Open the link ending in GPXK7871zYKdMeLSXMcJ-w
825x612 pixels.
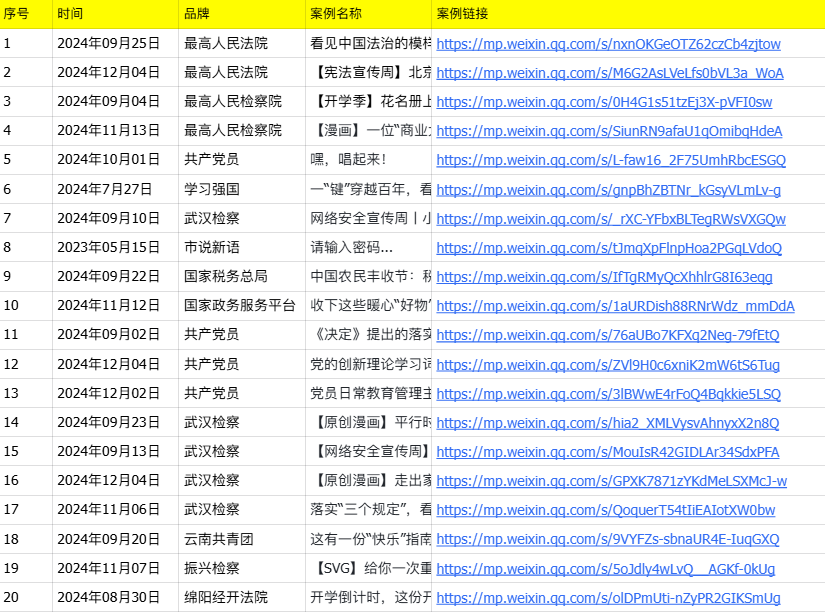coord(611,480)
